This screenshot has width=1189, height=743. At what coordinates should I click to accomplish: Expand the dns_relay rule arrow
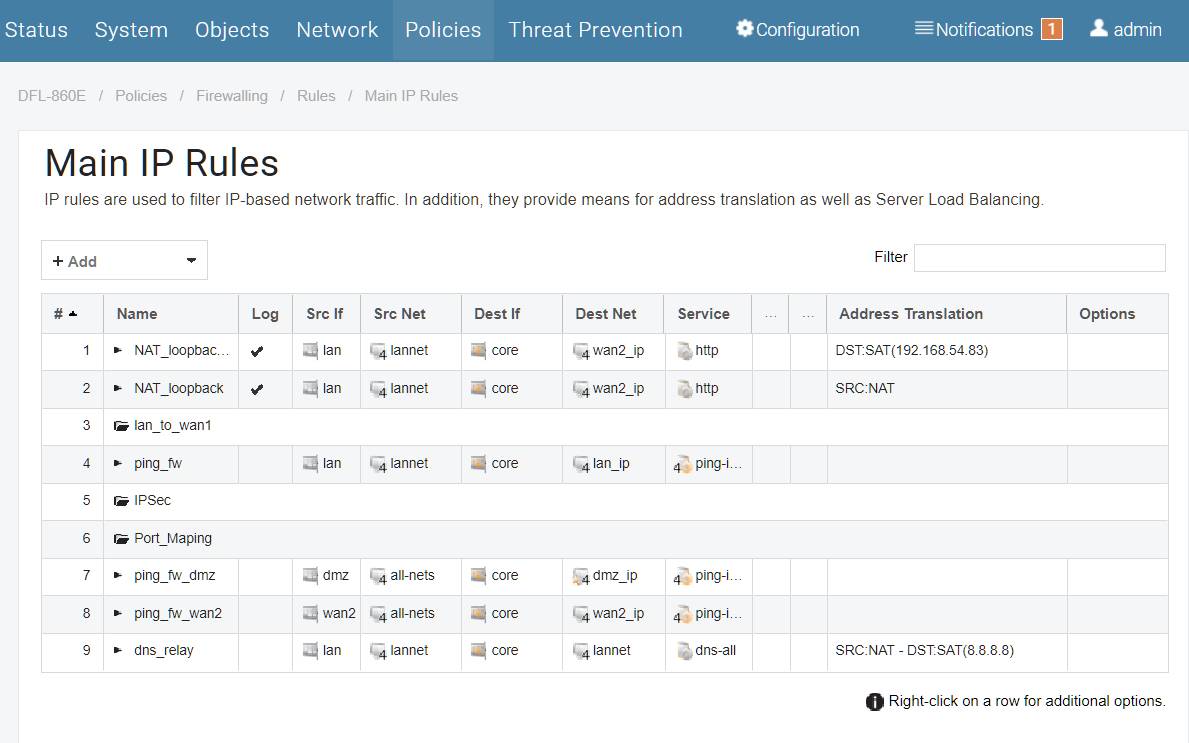[118, 651]
